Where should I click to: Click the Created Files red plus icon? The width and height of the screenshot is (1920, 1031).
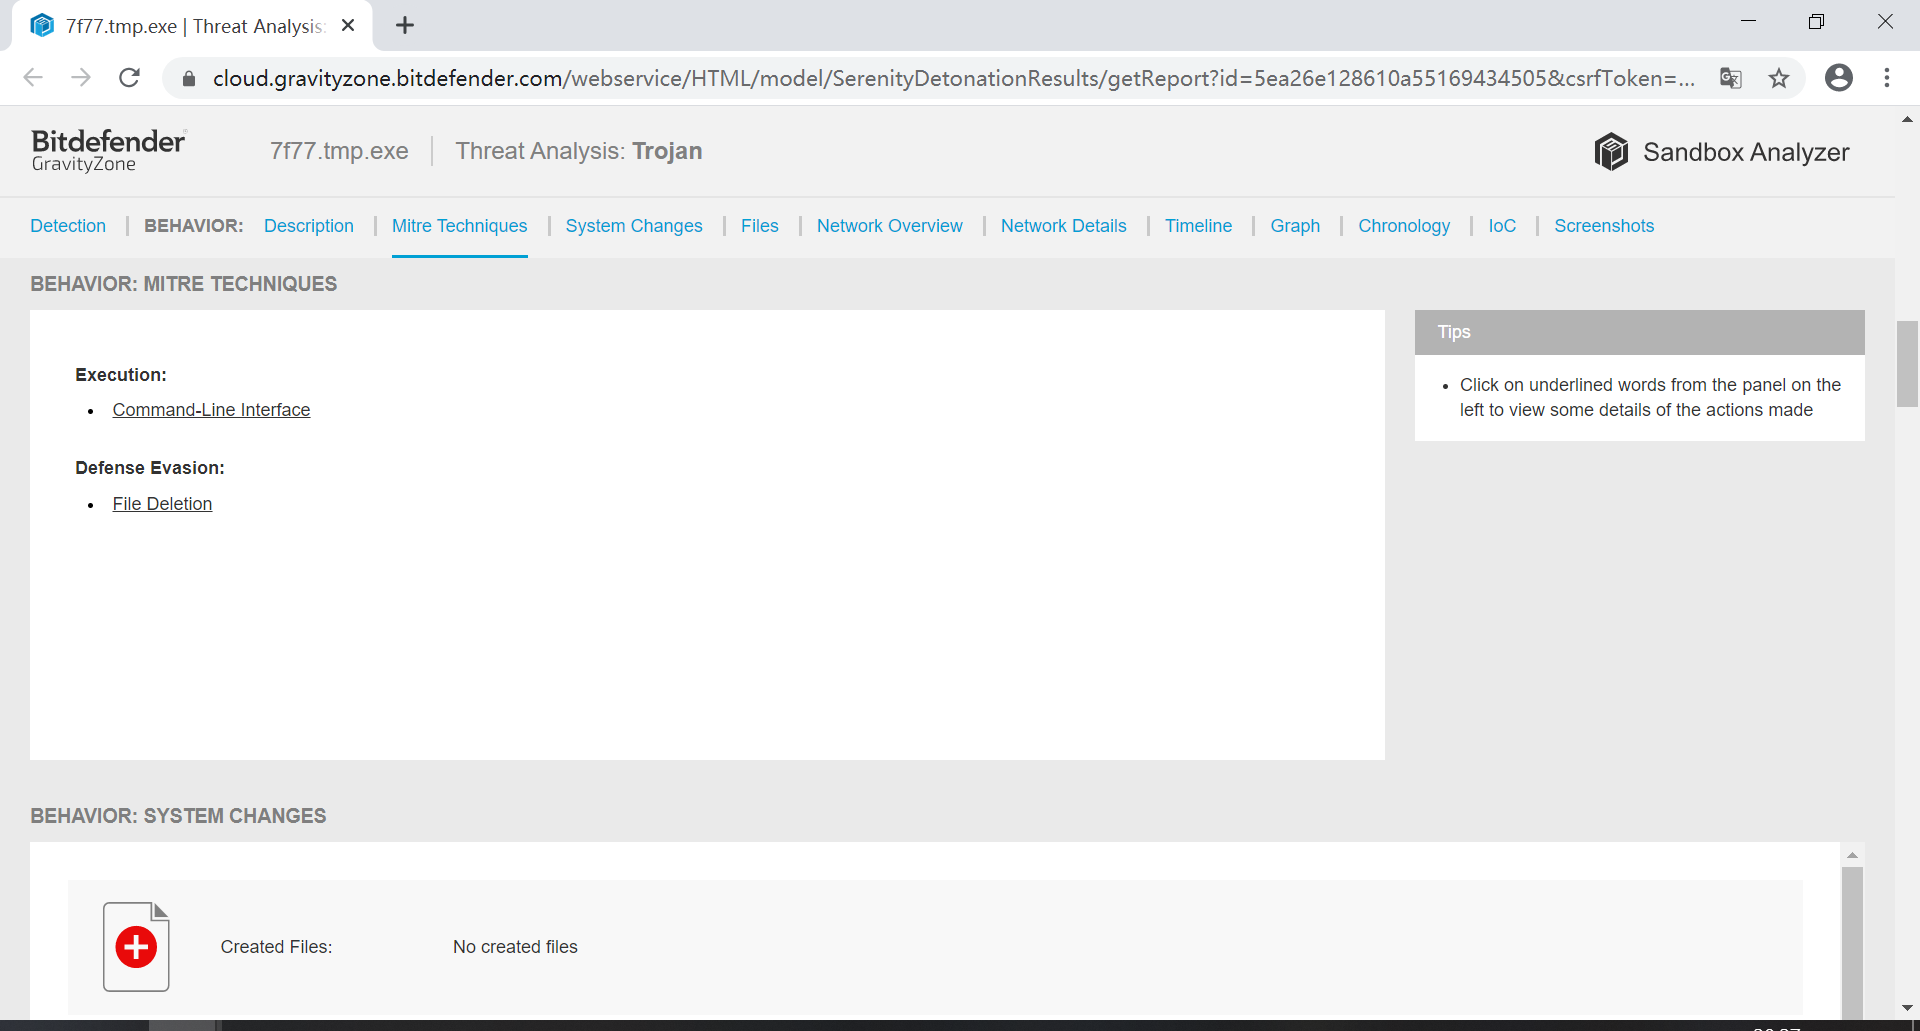click(x=136, y=947)
